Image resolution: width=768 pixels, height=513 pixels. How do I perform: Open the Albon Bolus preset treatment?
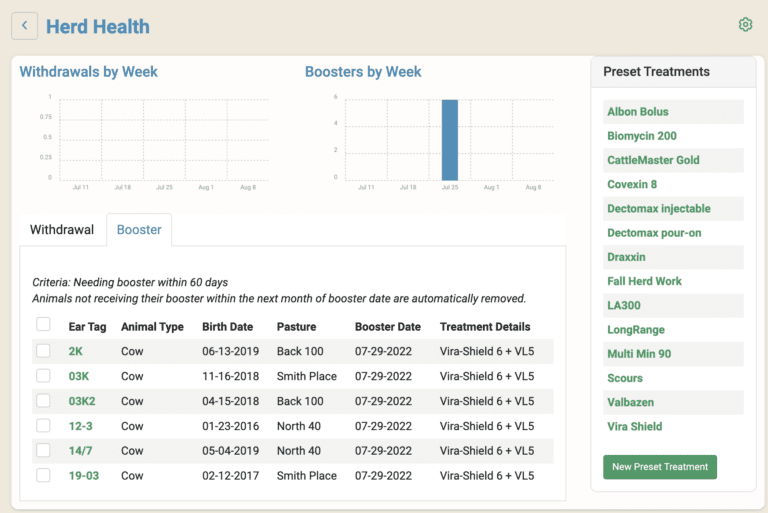(x=638, y=112)
